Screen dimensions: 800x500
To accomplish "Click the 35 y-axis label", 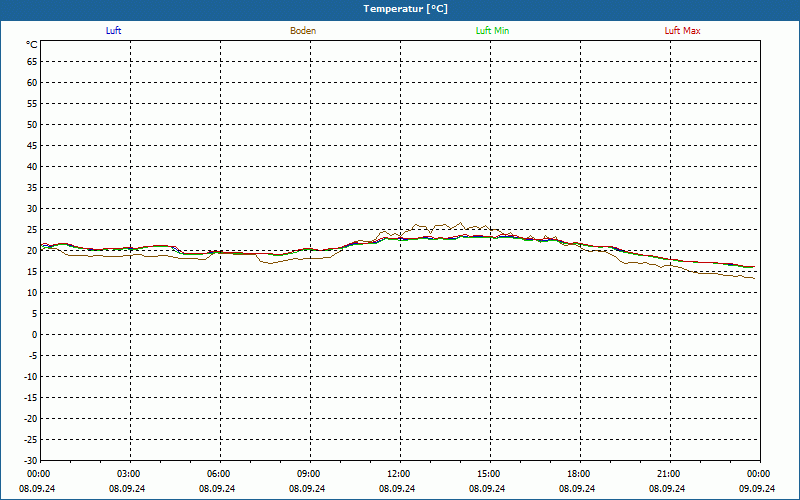I will (32, 188).
